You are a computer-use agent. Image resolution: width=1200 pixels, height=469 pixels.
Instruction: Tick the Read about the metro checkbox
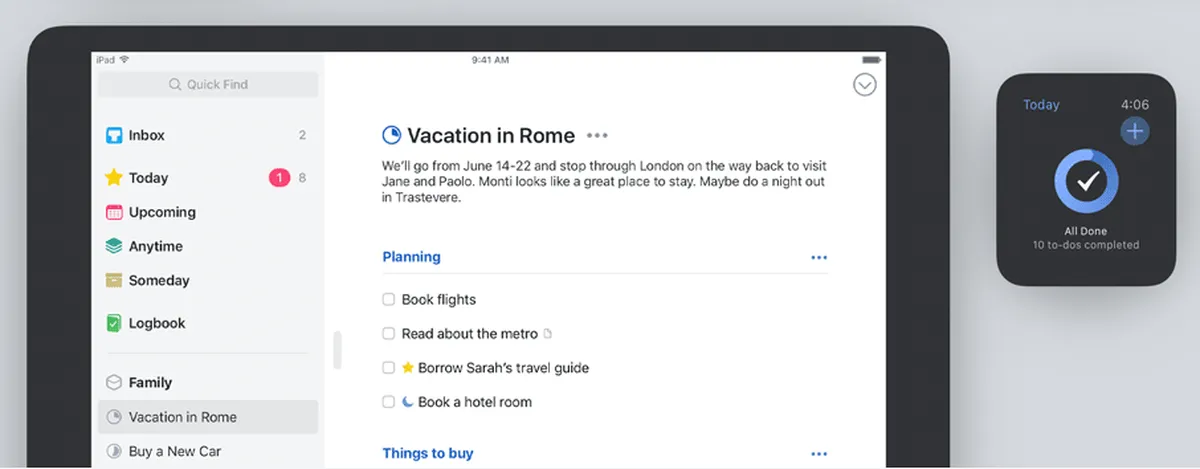pyautogui.click(x=389, y=334)
